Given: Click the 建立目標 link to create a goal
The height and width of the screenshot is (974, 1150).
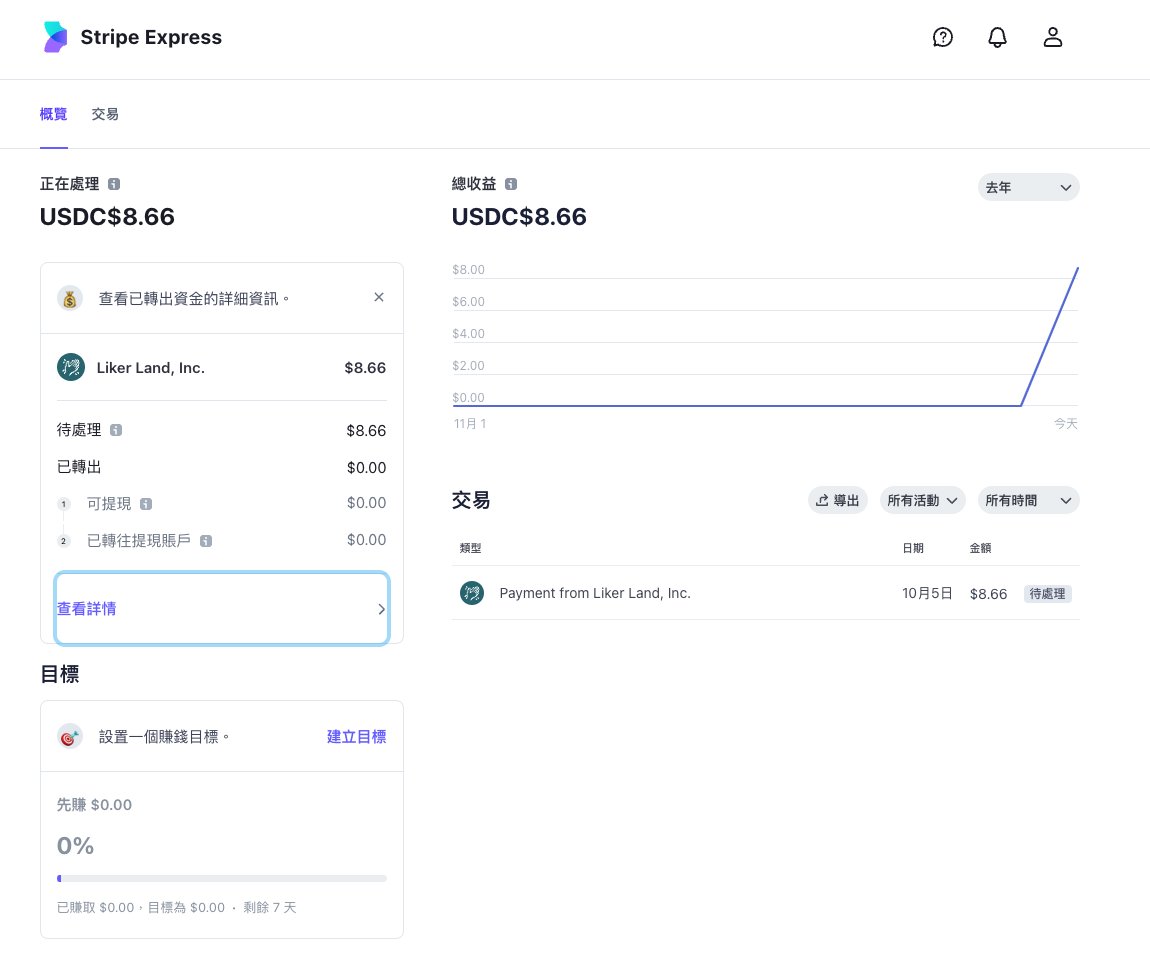Looking at the screenshot, I should 356,736.
